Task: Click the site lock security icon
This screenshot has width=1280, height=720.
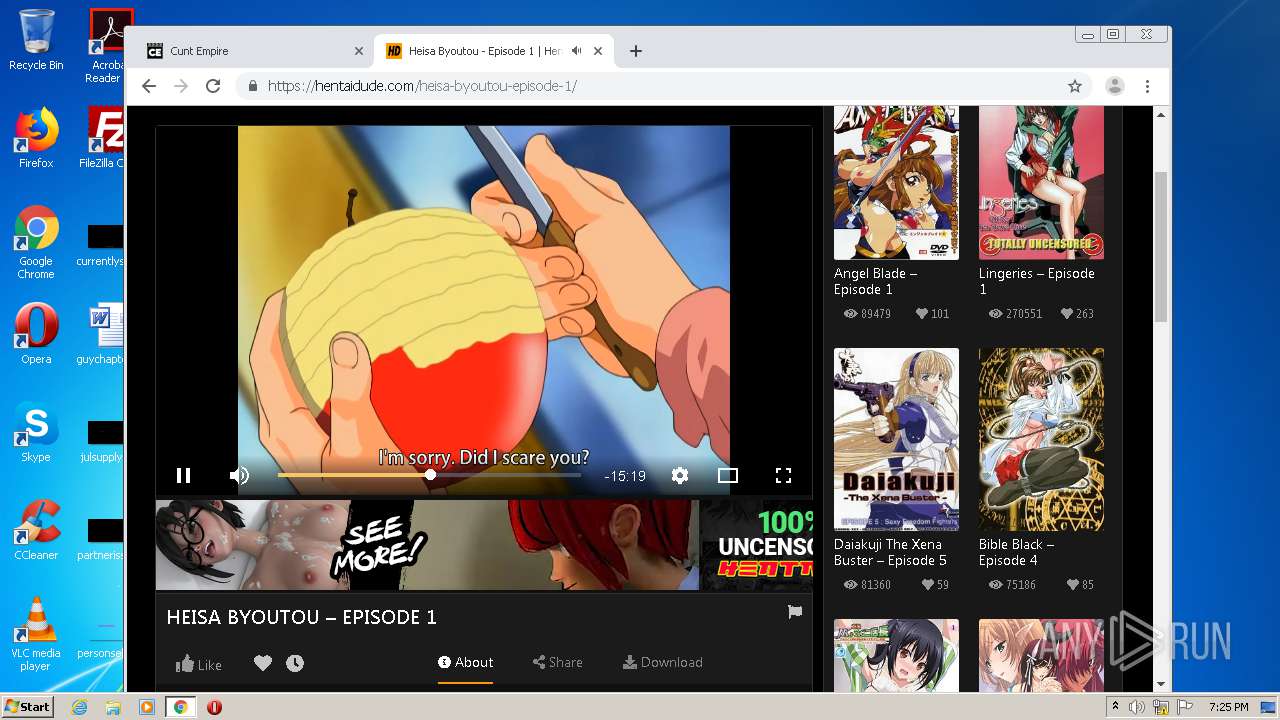Action: 253,86
